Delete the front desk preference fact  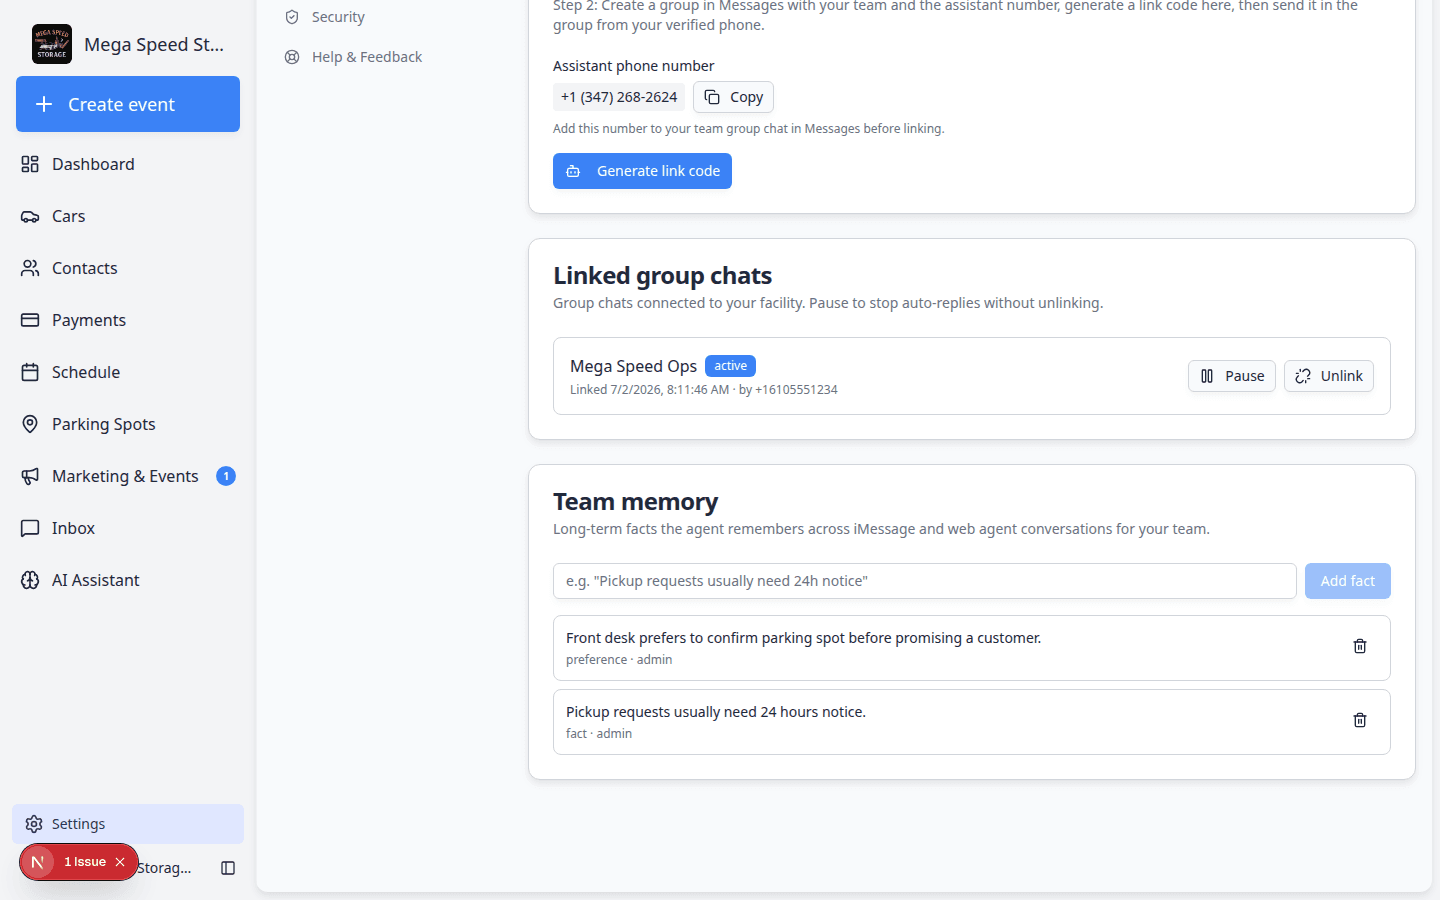(1360, 646)
